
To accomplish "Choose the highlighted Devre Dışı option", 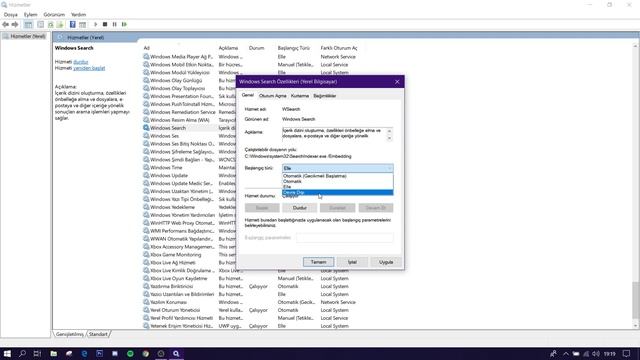I will (x=338, y=192).
